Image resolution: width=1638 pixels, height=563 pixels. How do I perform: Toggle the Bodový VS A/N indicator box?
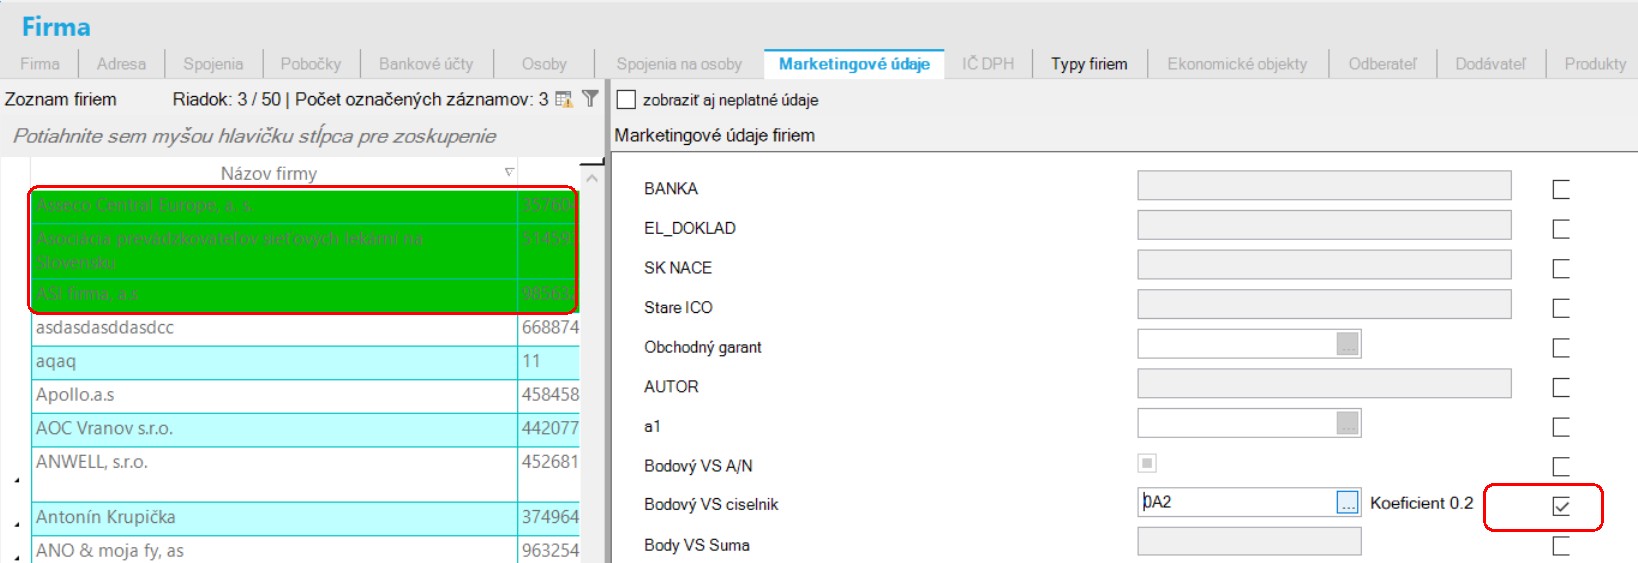tap(1147, 463)
